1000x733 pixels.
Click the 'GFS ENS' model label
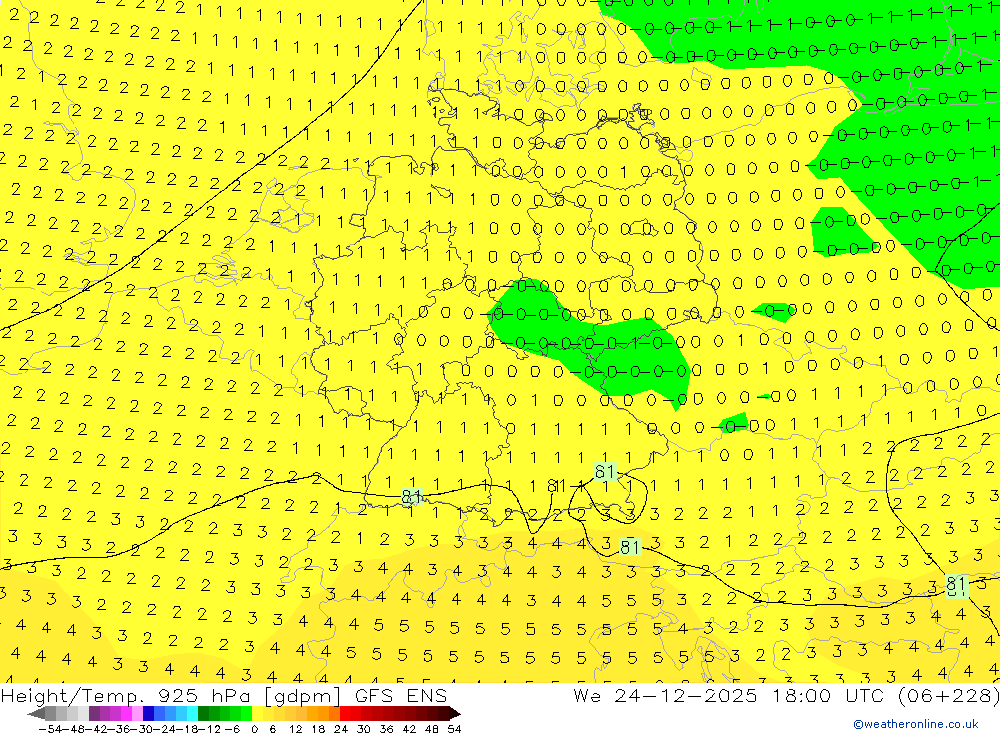tap(401, 695)
